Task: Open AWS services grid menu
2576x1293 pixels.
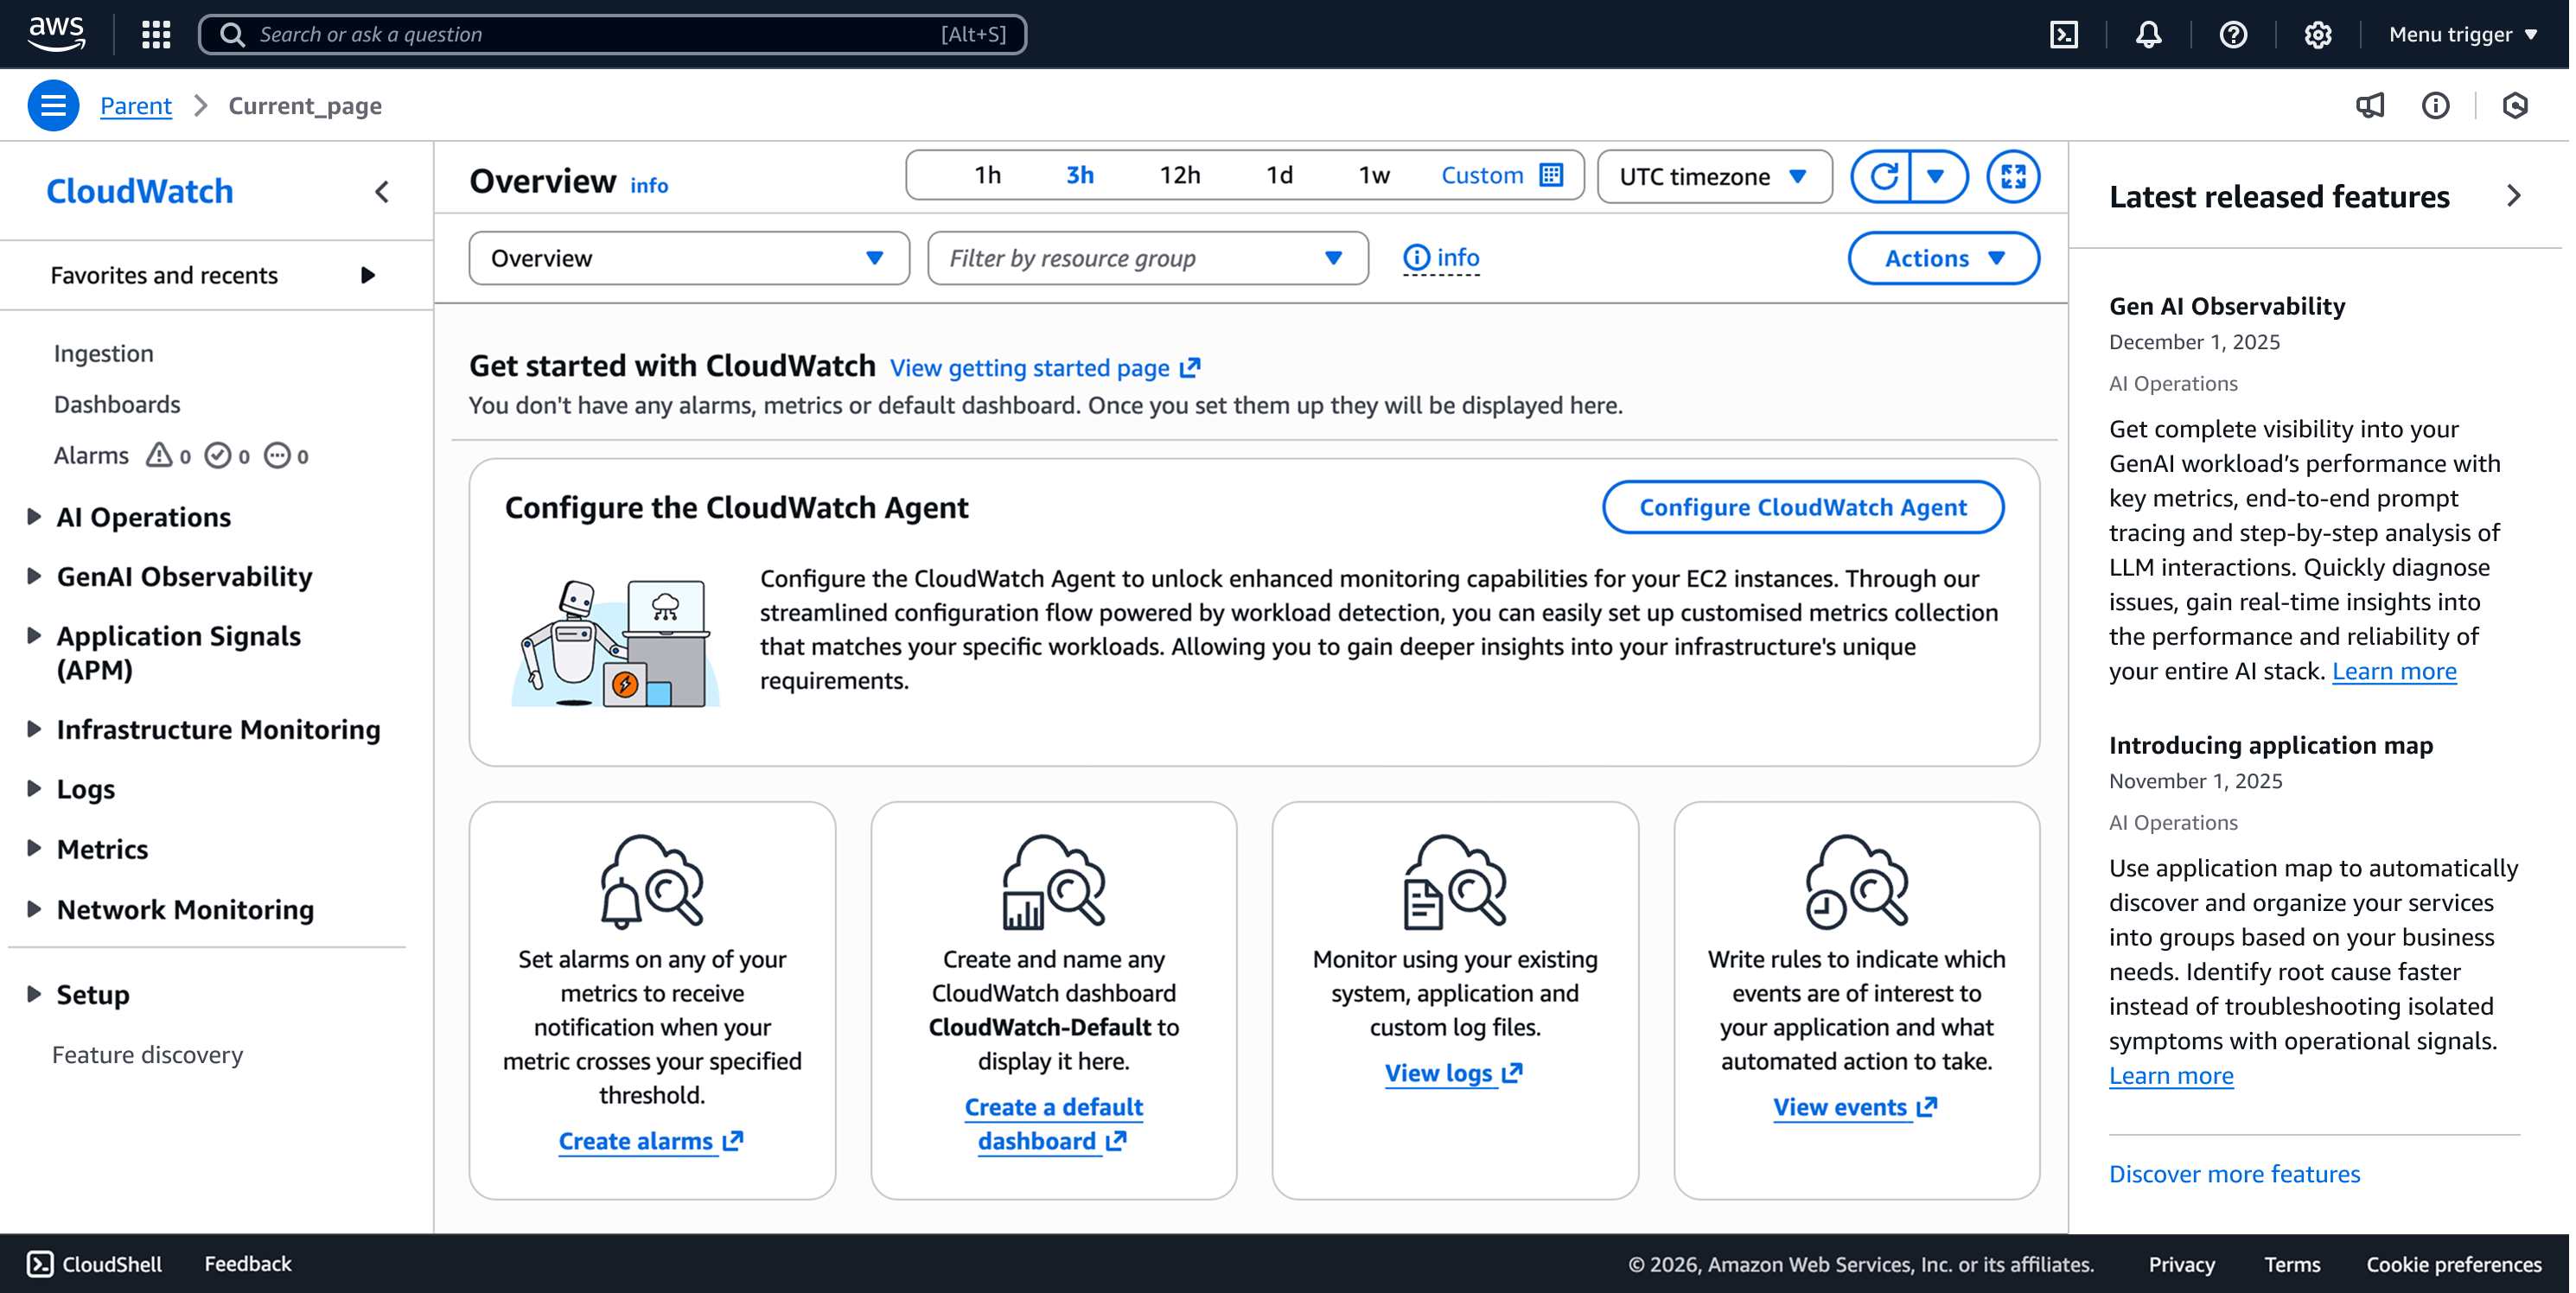Action: click(x=156, y=35)
